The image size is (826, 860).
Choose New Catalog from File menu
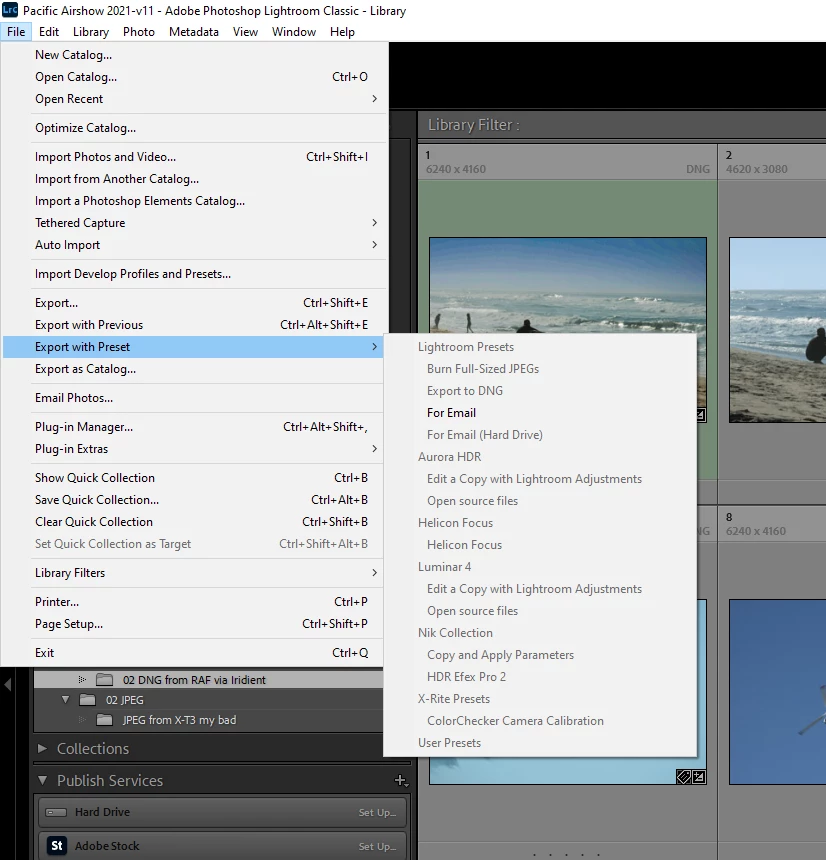[193, 55]
